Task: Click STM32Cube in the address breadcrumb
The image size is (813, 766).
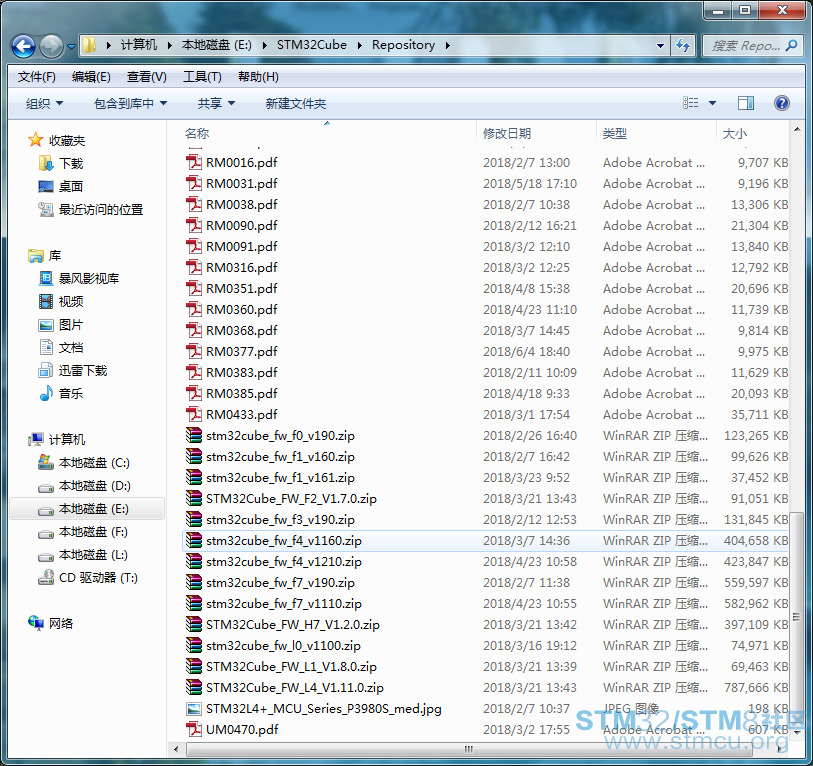Action: (x=312, y=45)
